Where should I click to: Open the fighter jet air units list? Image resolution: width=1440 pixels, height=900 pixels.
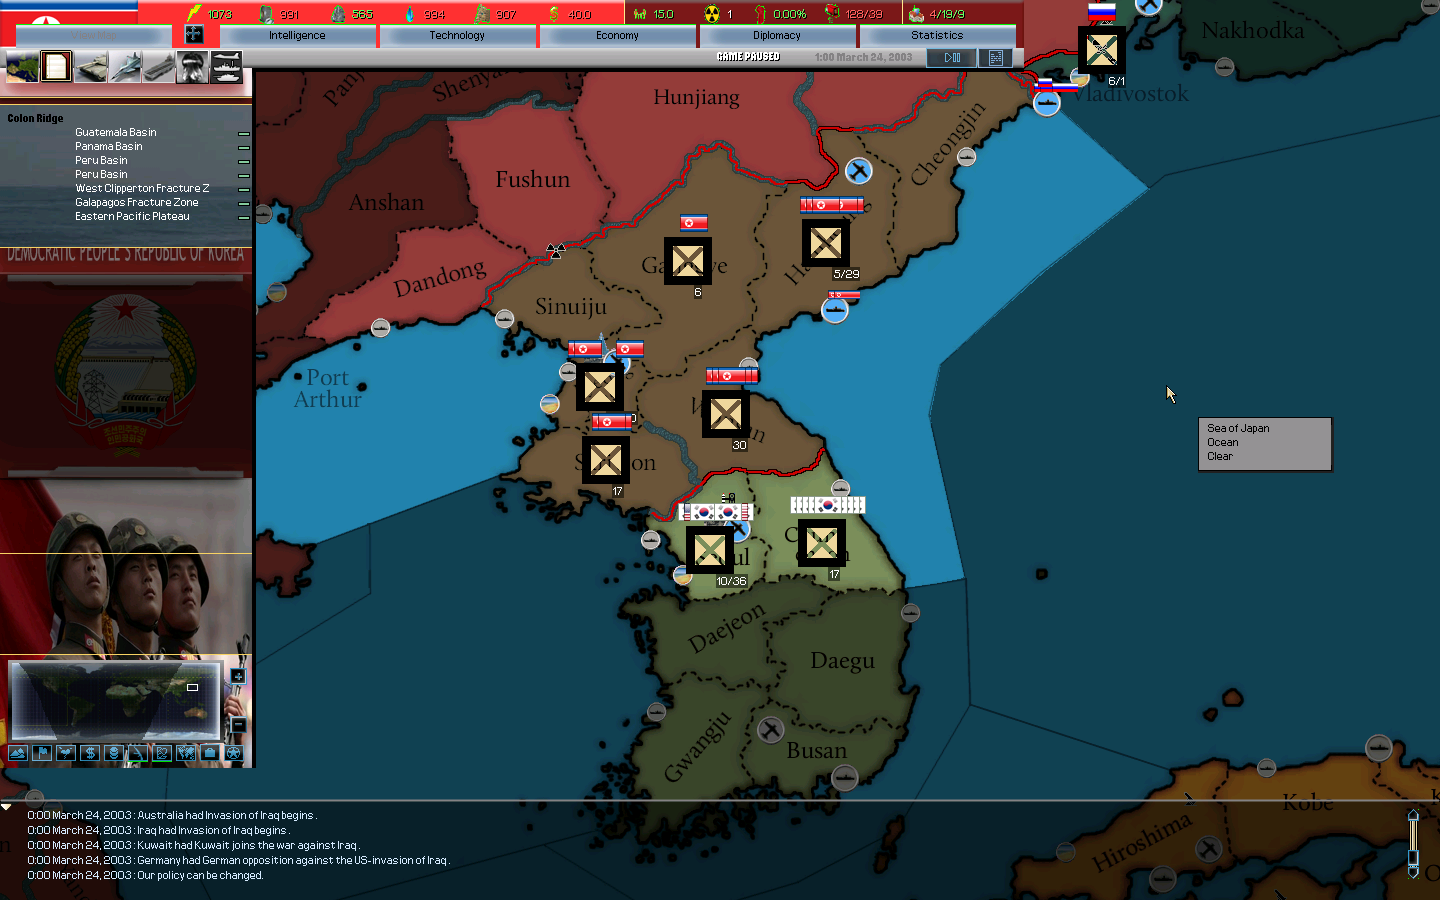[124, 66]
